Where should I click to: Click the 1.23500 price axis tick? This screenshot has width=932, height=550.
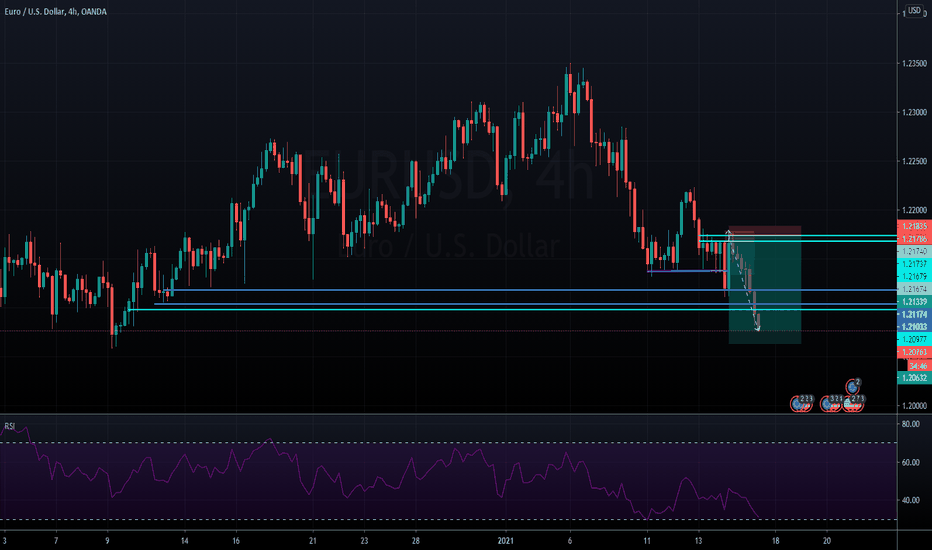[x=914, y=64]
